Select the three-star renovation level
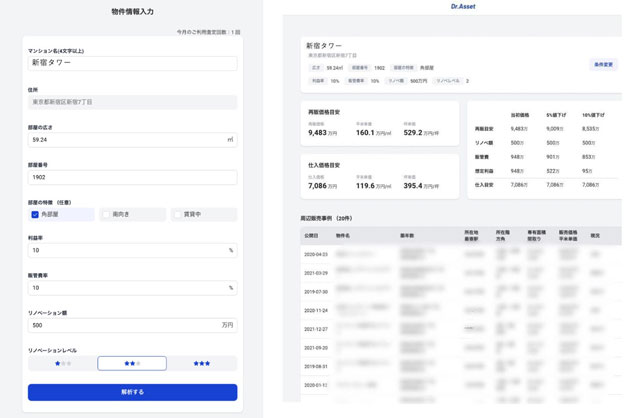Viewport: 640px width, 418px height. (202, 363)
